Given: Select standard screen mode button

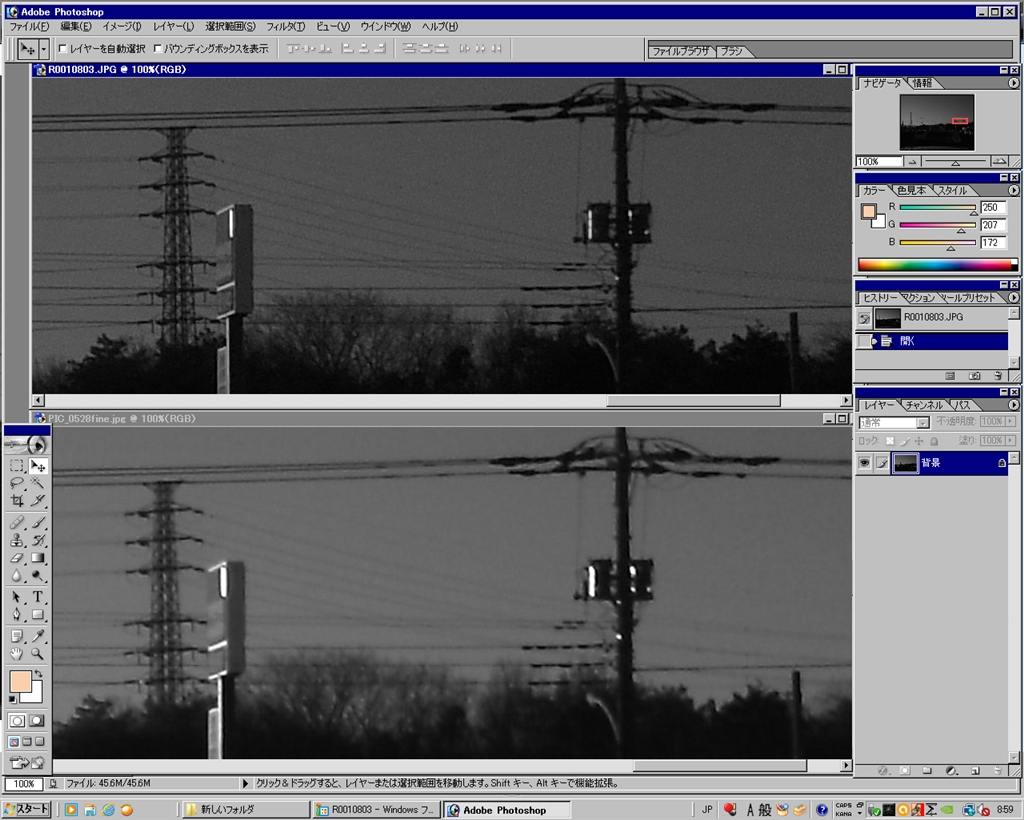Looking at the screenshot, I should 14,742.
